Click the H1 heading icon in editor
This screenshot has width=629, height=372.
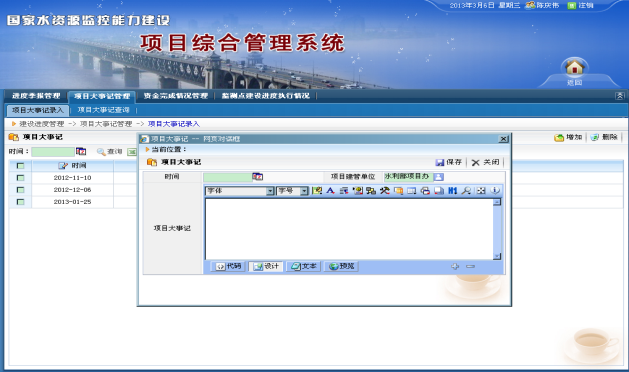(452, 191)
